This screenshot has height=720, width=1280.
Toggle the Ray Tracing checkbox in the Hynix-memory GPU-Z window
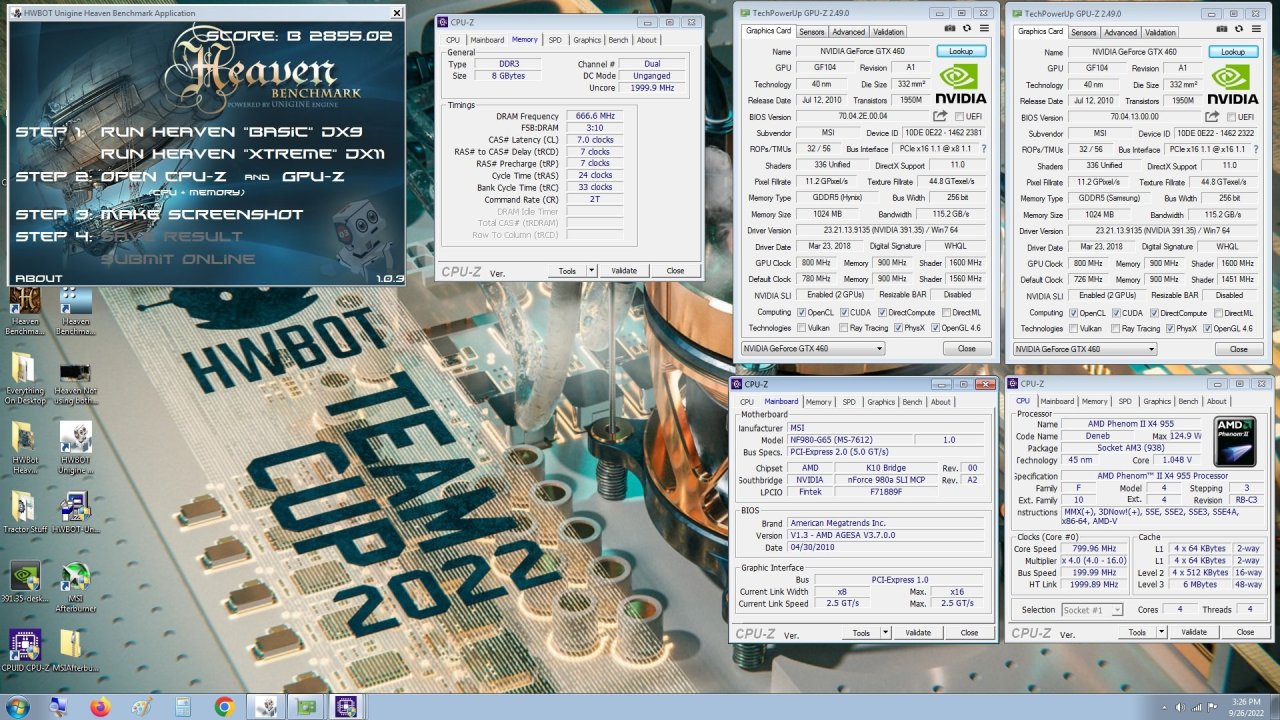(x=843, y=328)
